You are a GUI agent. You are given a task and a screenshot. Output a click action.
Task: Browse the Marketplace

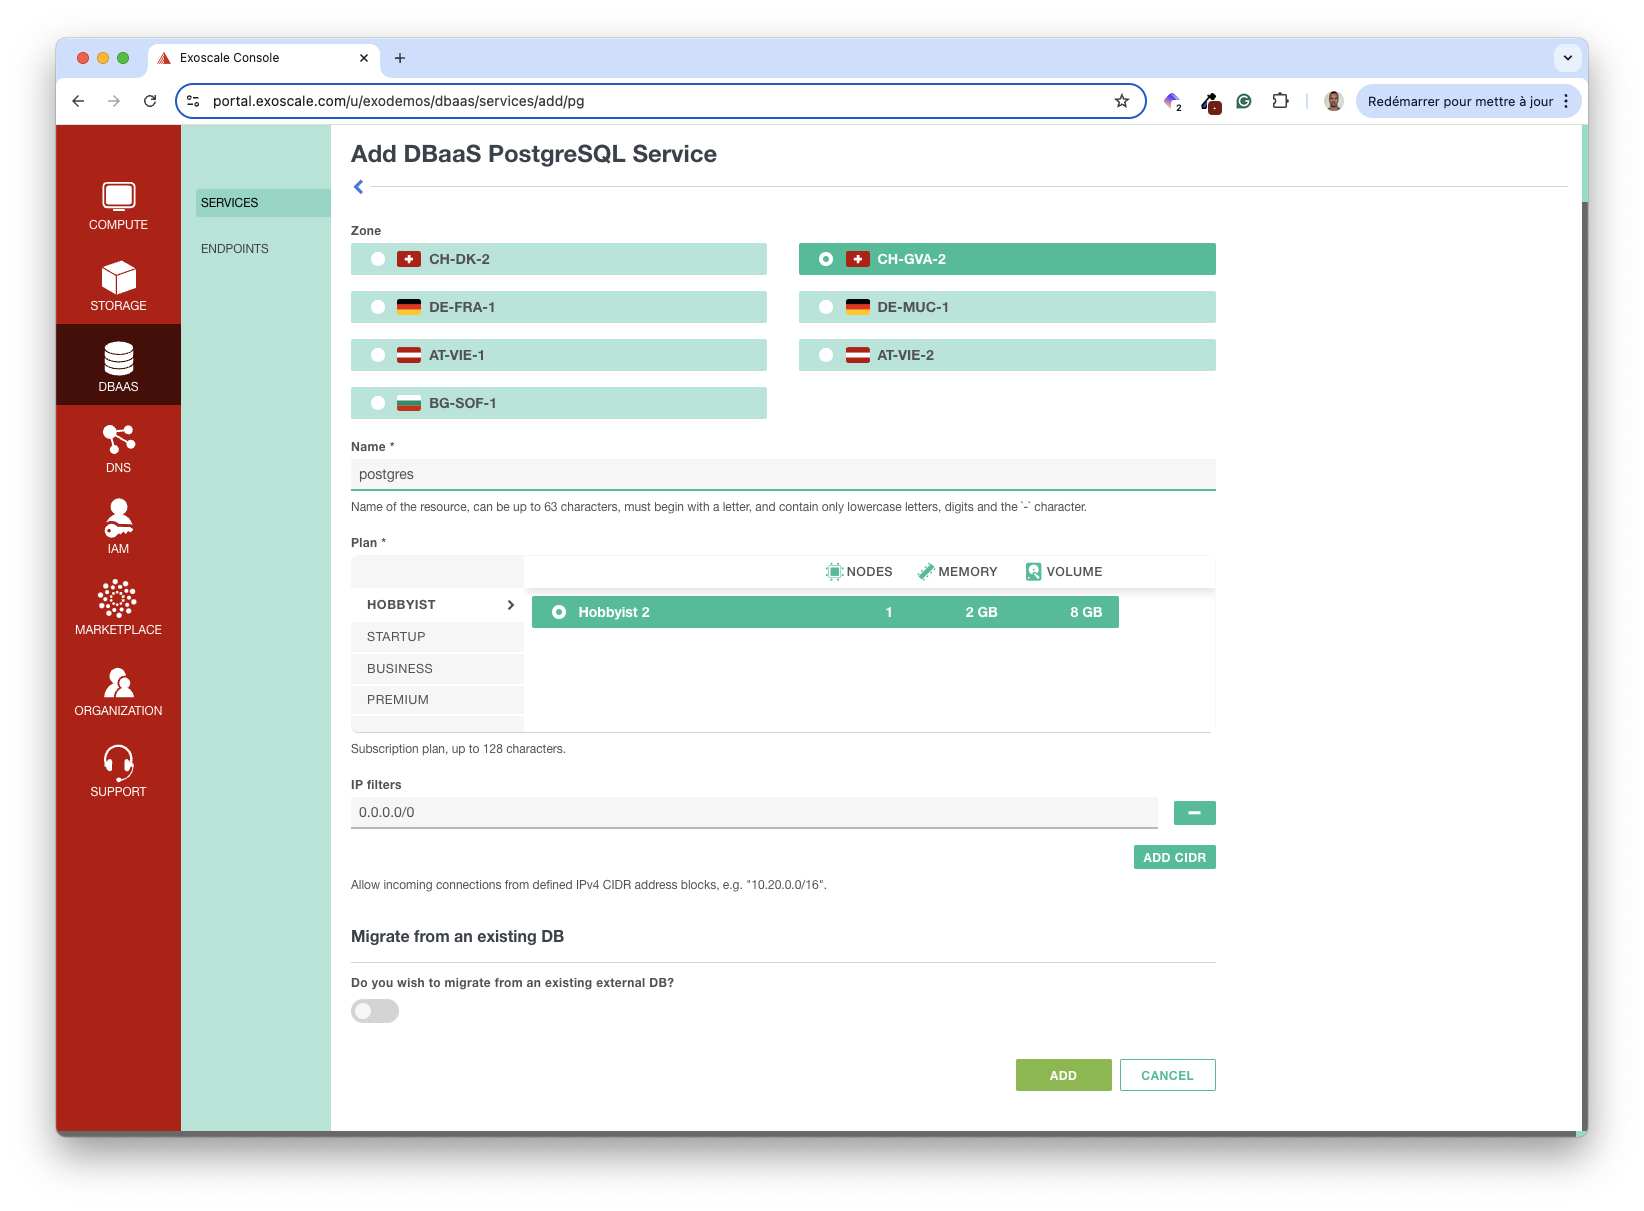tap(118, 607)
